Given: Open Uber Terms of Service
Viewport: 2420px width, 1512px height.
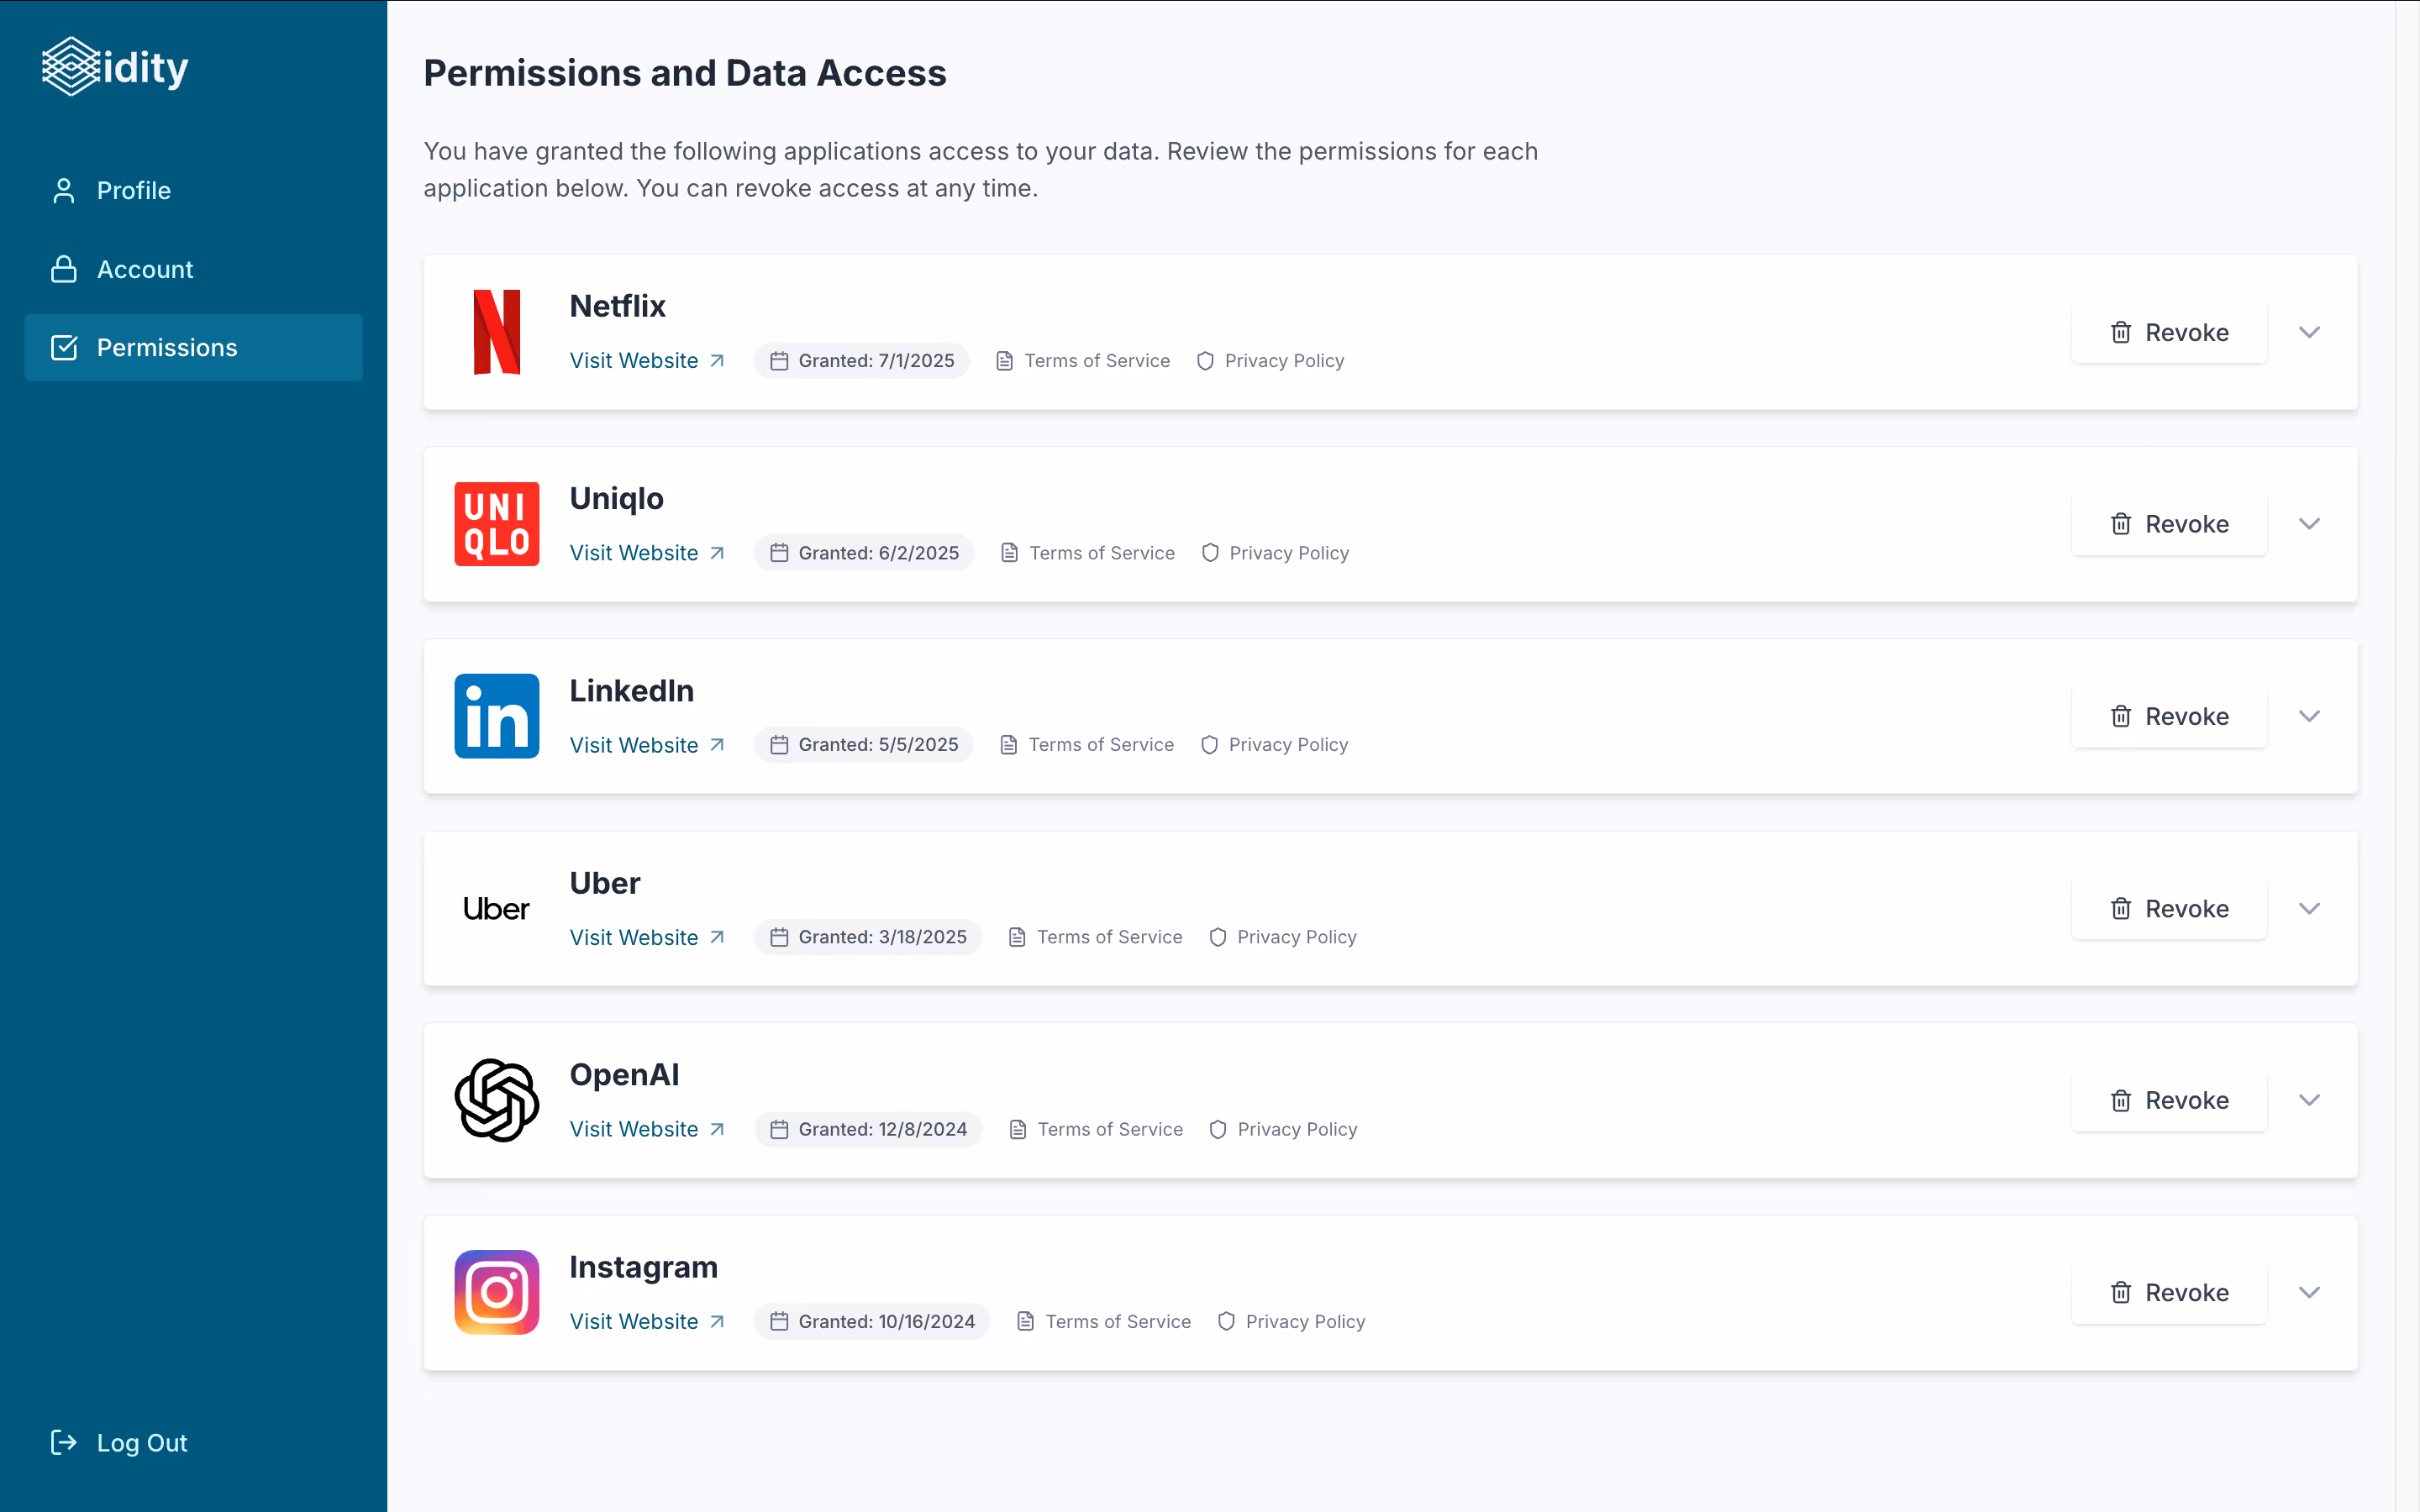Looking at the screenshot, I should point(1095,937).
